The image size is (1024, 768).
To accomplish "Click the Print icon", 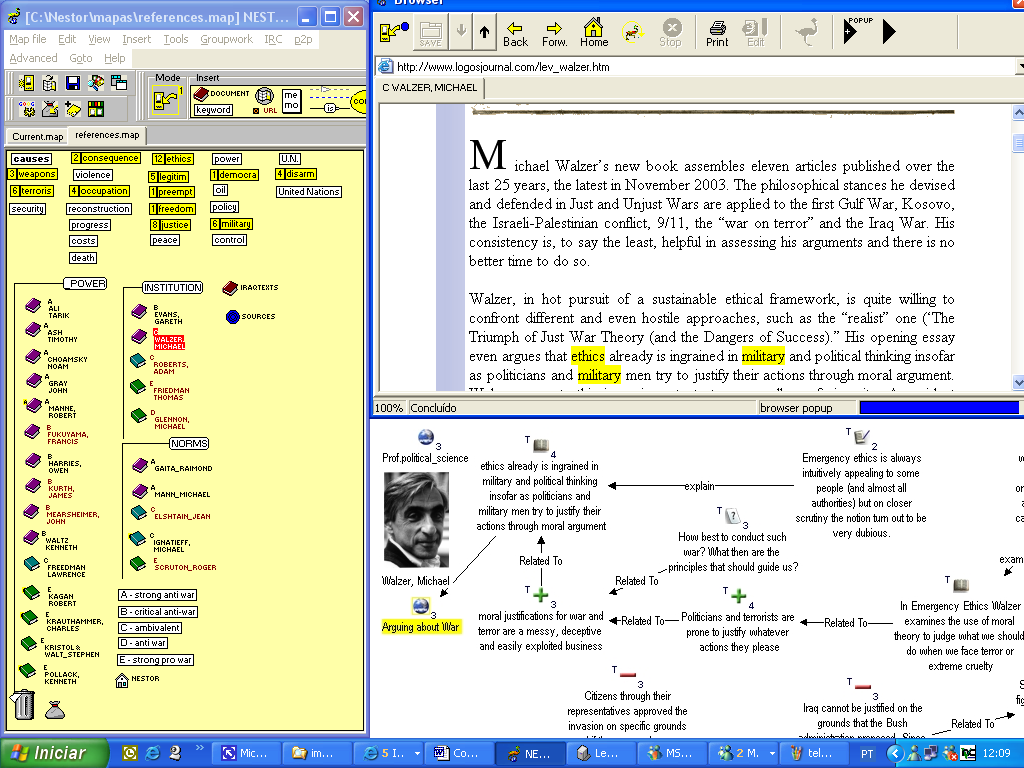I will pyautogui.click(x=716, y=33).
